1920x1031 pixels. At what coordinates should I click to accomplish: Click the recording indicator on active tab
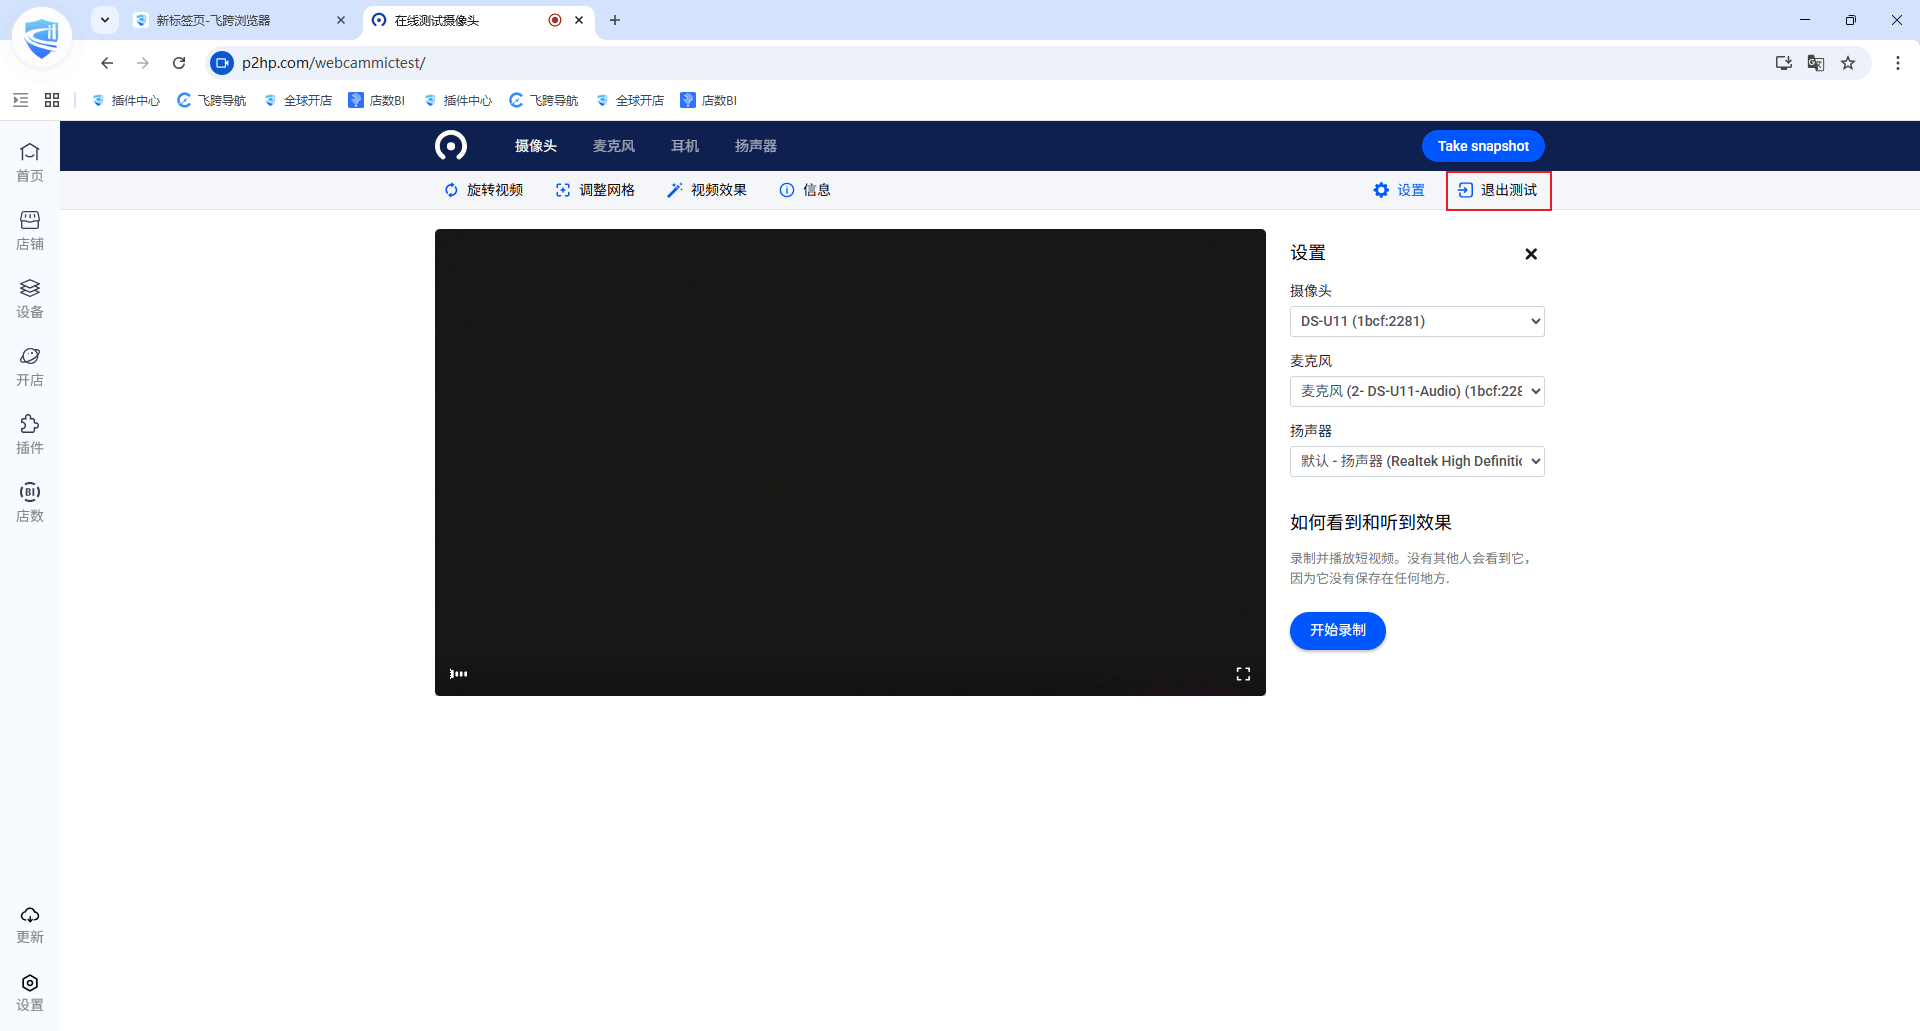click(555, 20)
